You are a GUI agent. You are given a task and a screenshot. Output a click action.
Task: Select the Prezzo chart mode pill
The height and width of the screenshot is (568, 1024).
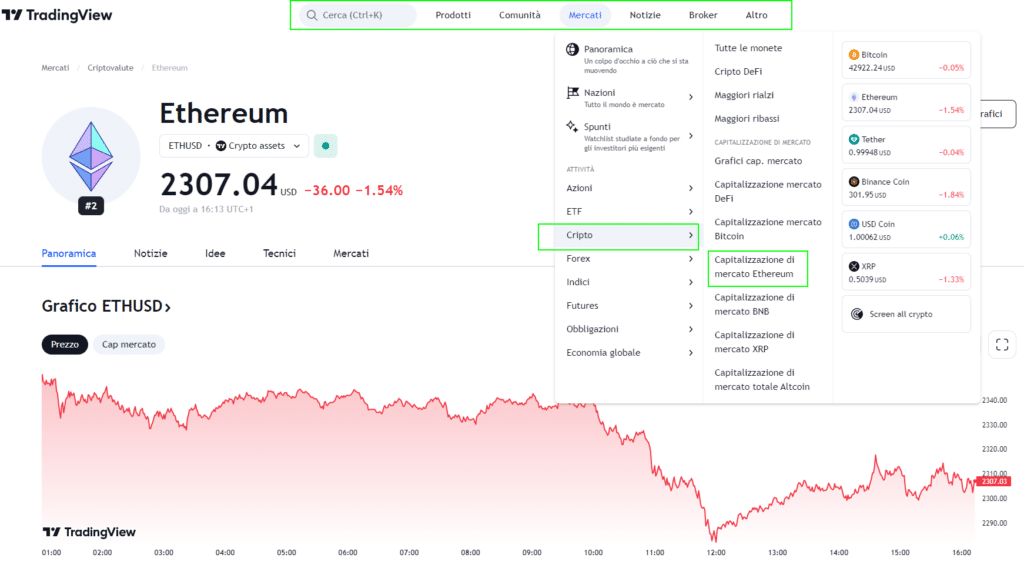65,345
